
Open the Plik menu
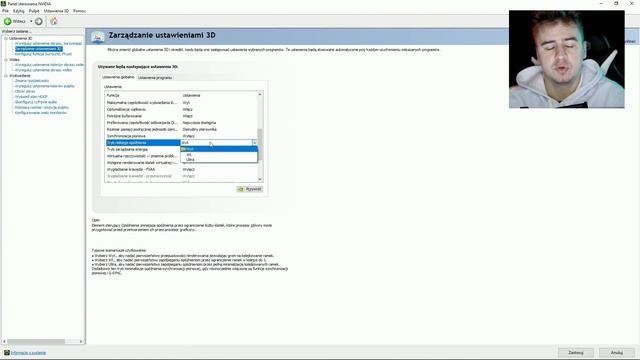tap(5, 11)
